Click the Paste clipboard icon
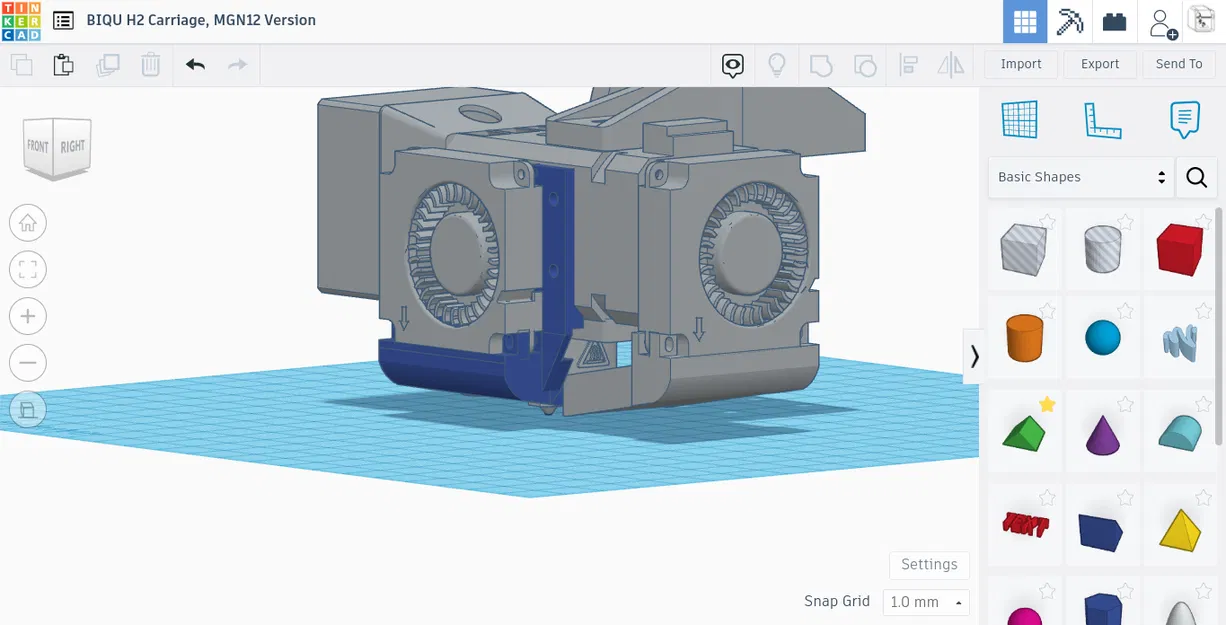The height and width of the screenshot is (625, 1226). click(63, 65)
